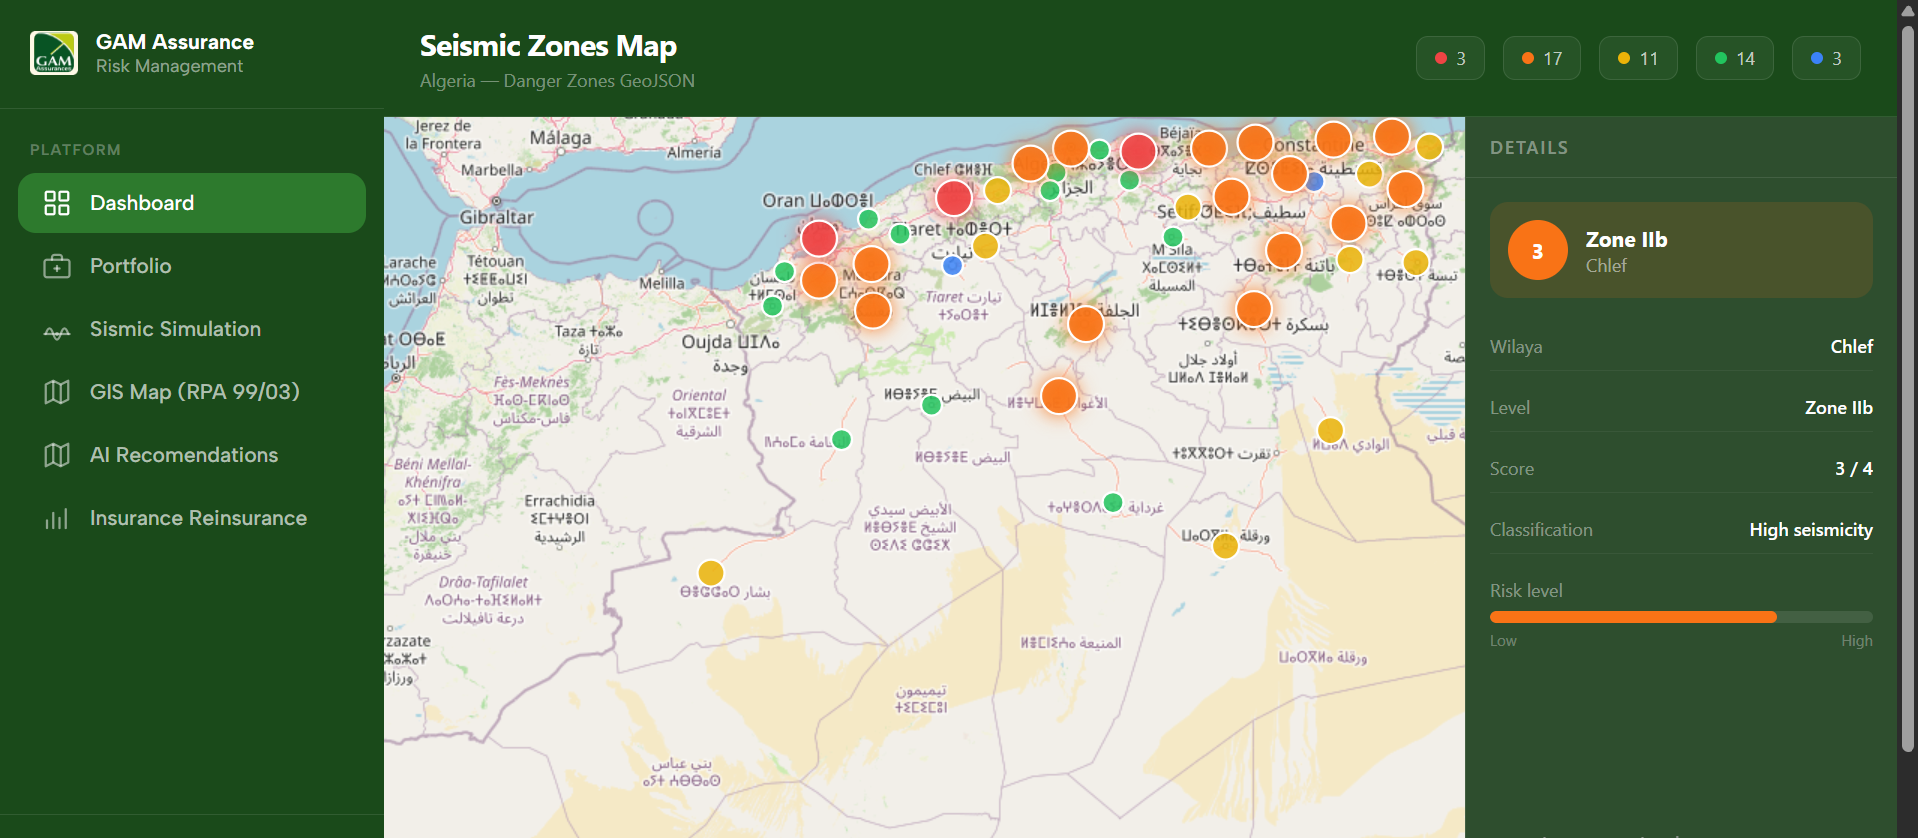Select the green marker left of البيض label
The height and width of the screenshot is (838, 1918).
pyautogui.click(x=931, y=405)
